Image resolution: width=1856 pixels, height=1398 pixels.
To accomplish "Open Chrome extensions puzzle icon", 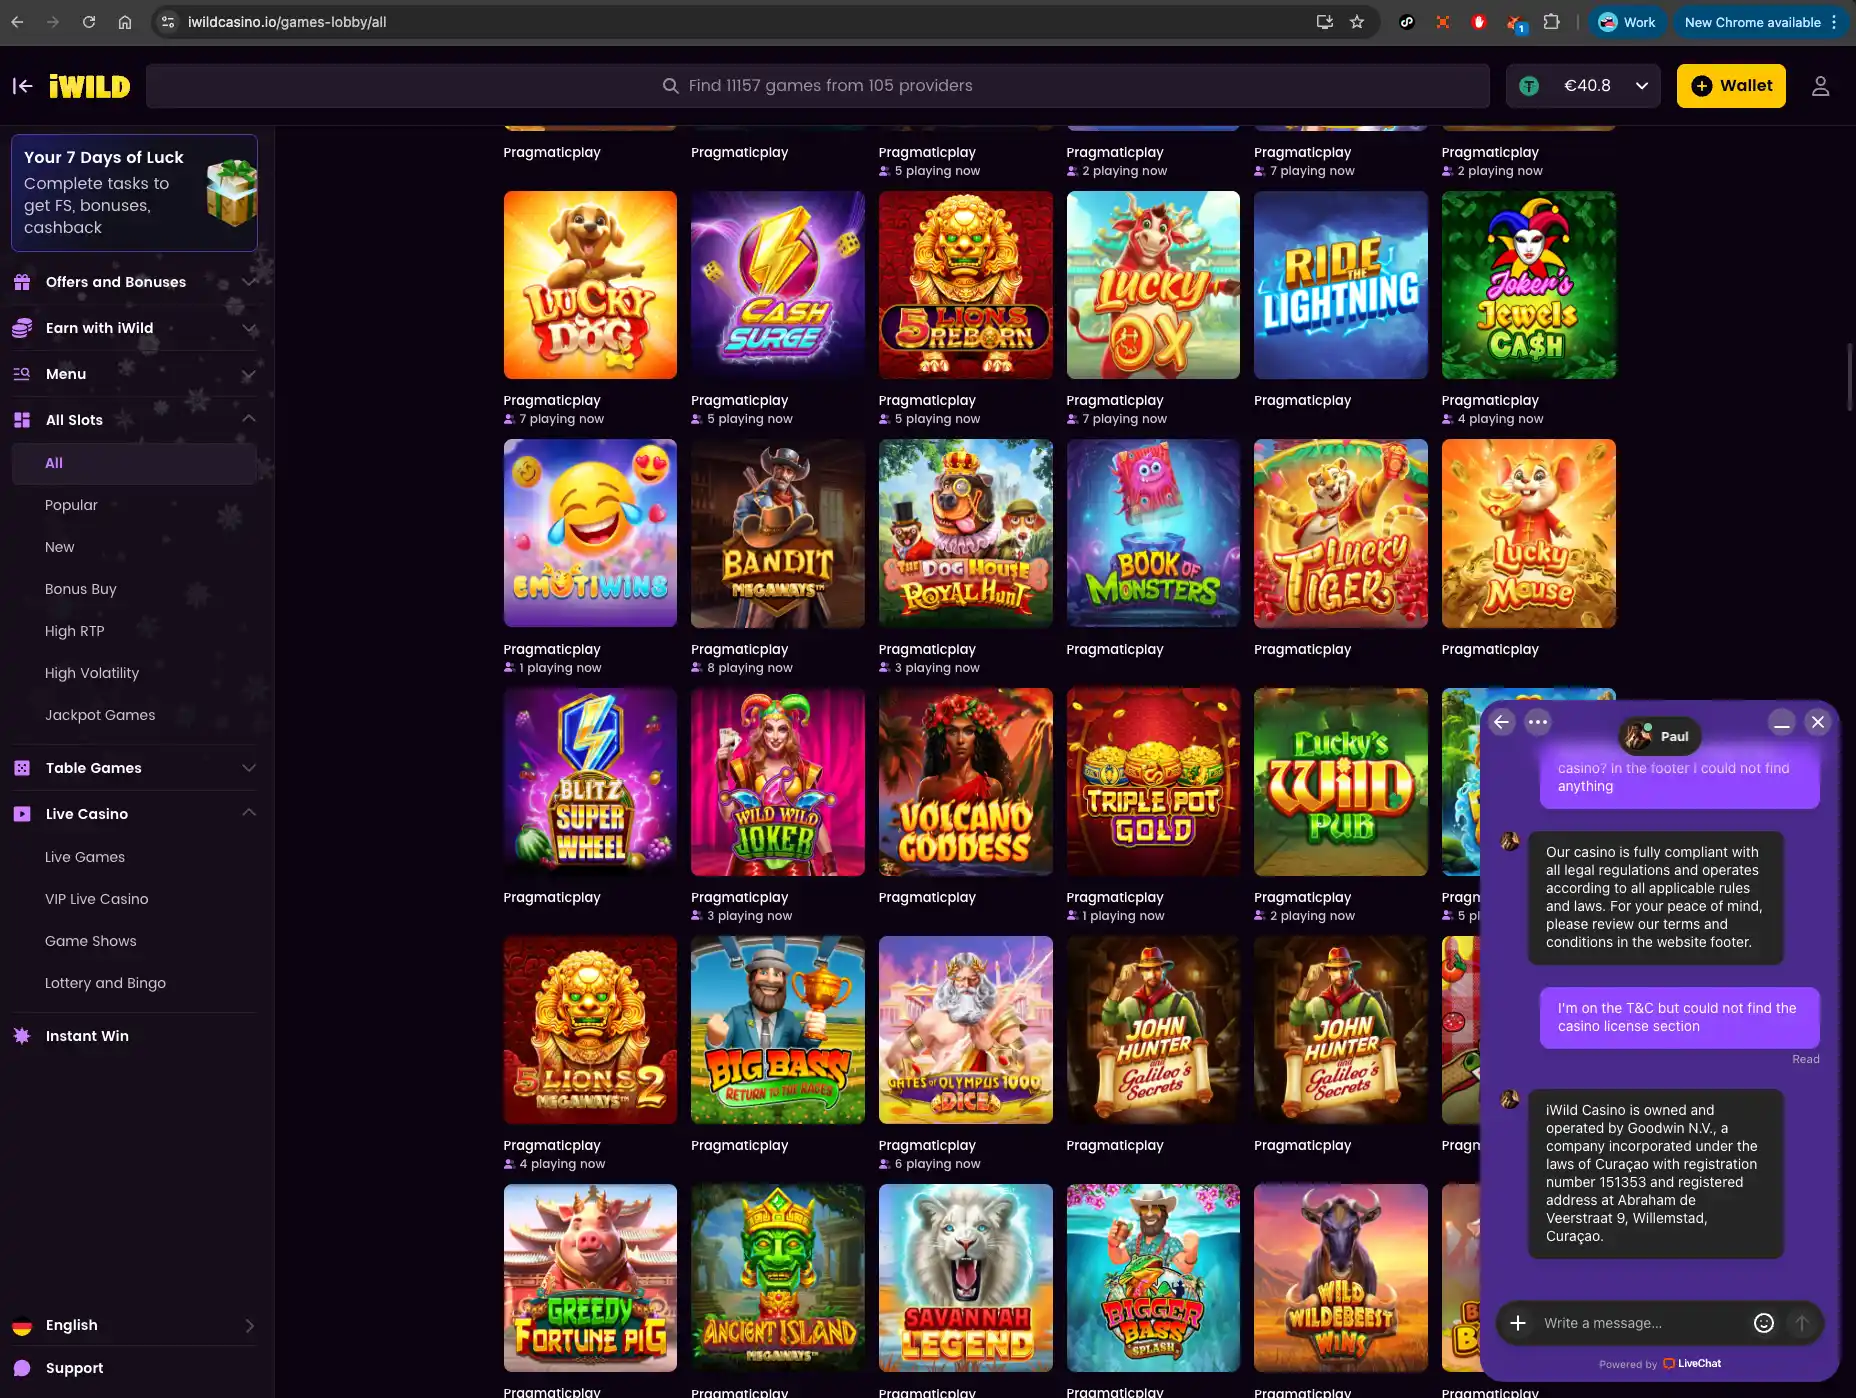I will [x=1551, y=22].
